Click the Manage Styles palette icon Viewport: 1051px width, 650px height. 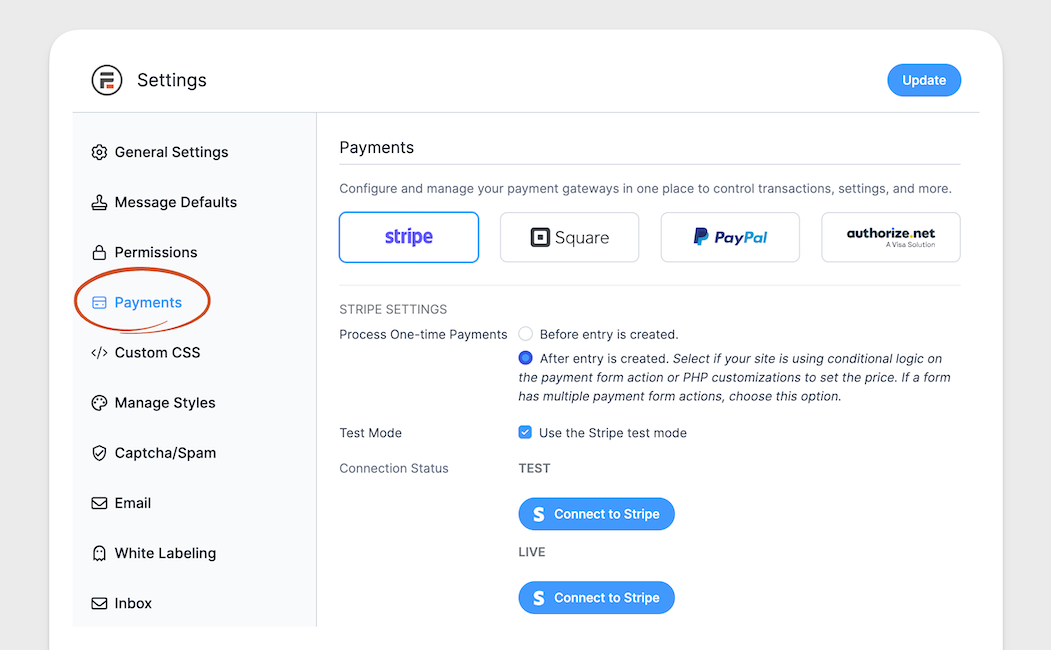99,403
